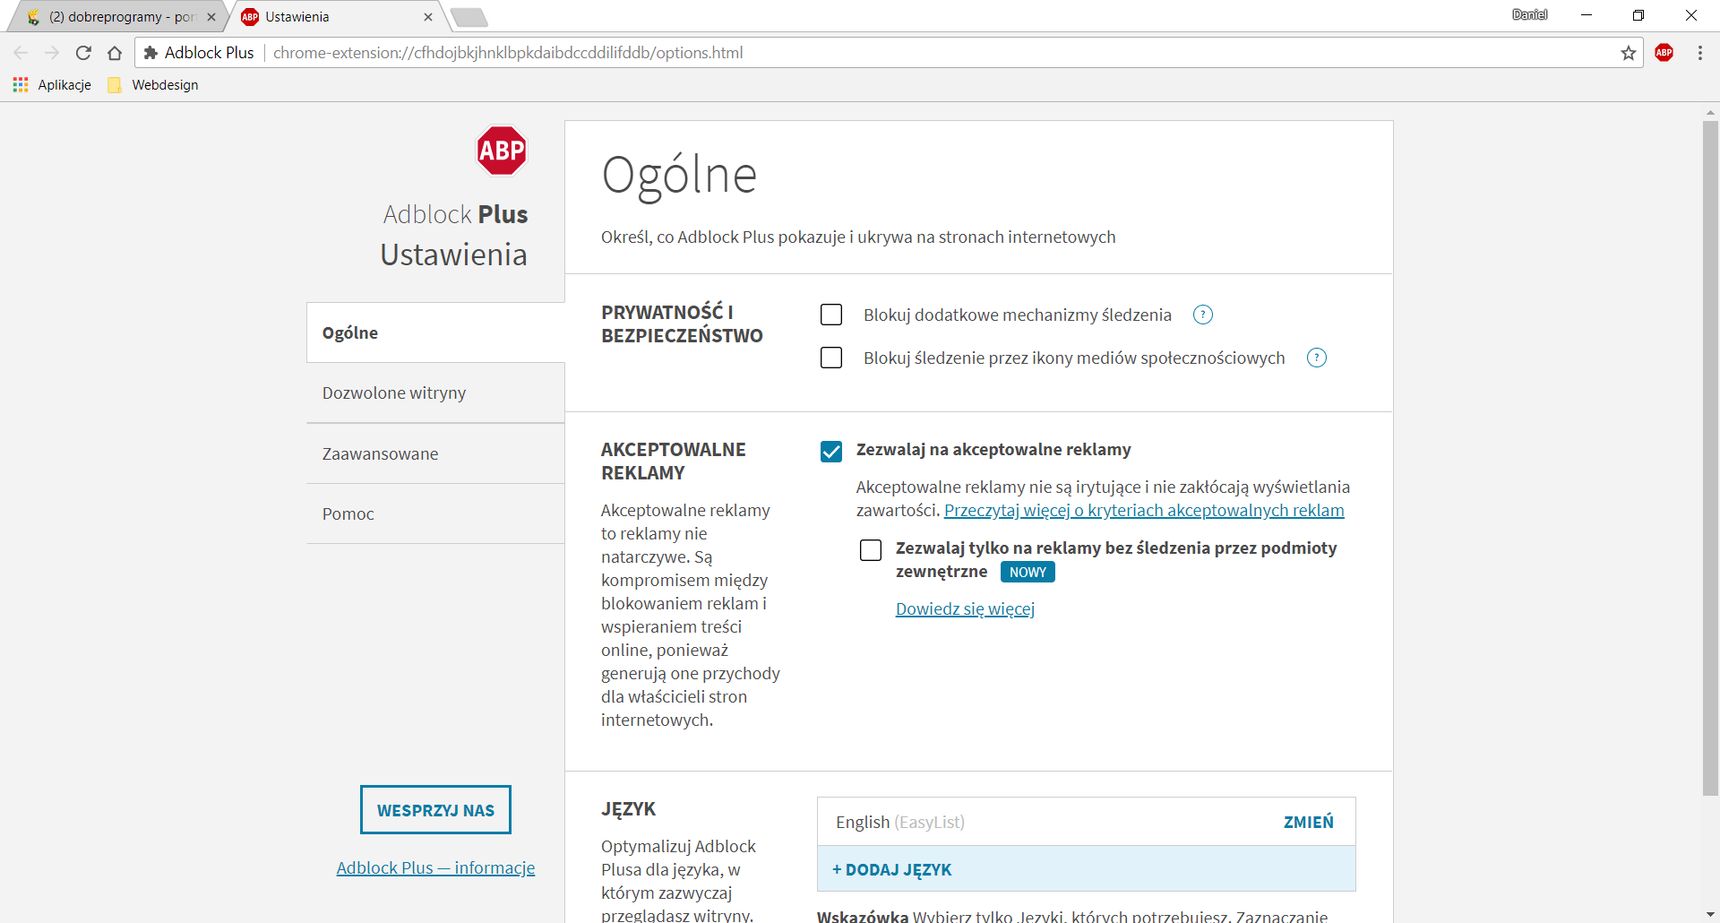Close the Ustawienia tab
This screenshot has height=923, width=1720.
428,17
